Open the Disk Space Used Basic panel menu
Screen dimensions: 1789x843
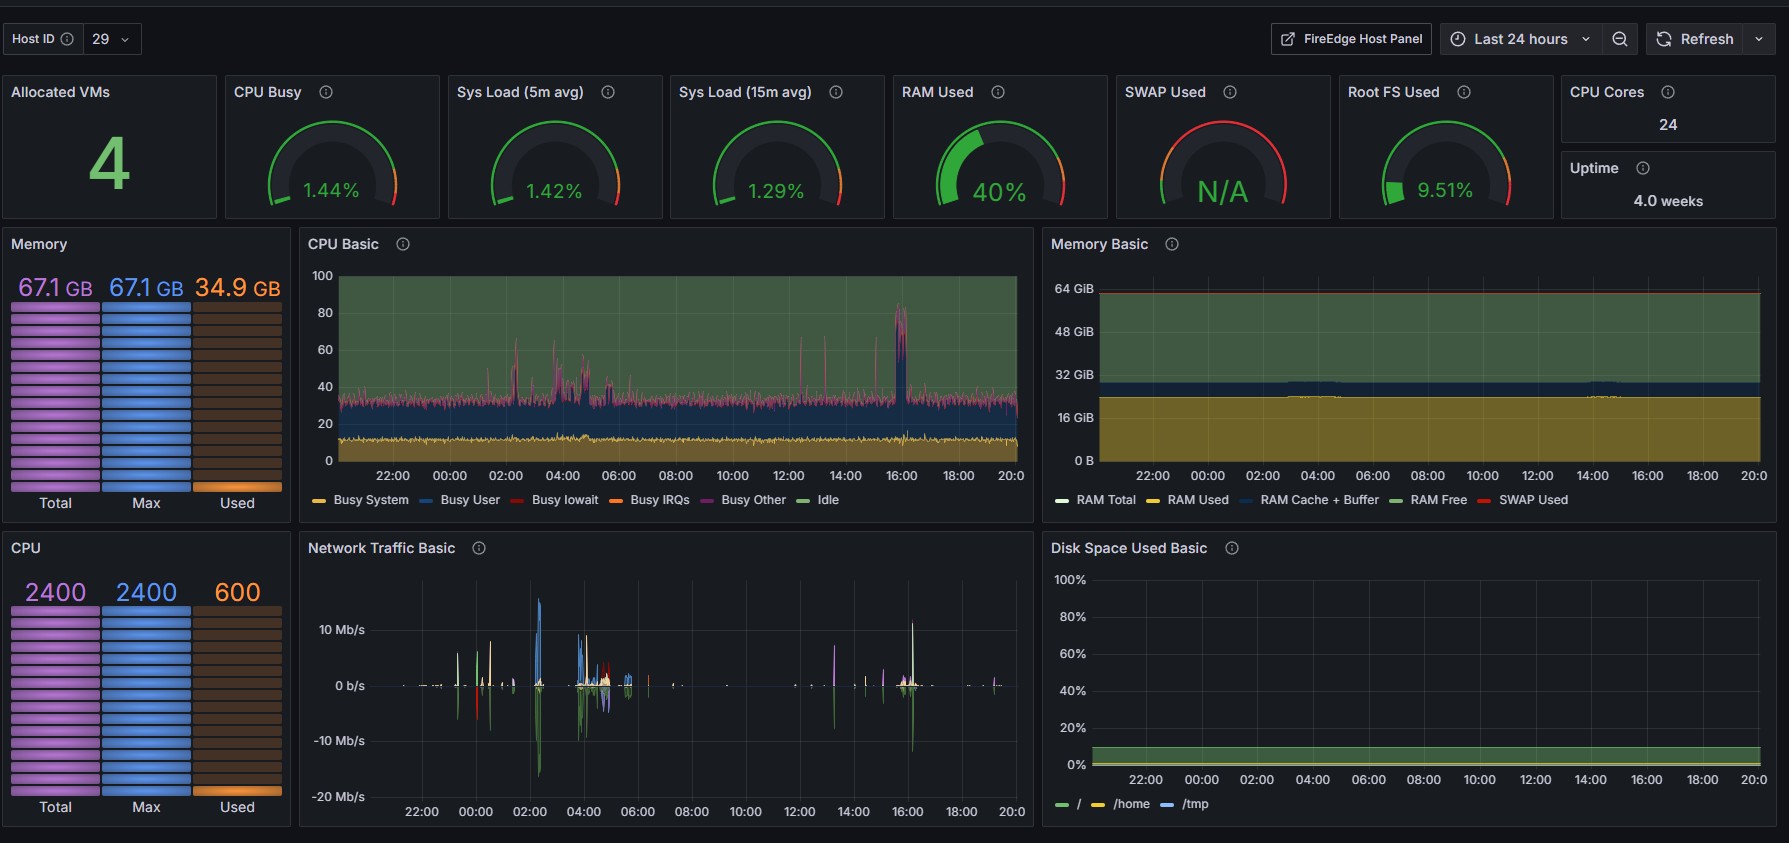point(1128,548)
